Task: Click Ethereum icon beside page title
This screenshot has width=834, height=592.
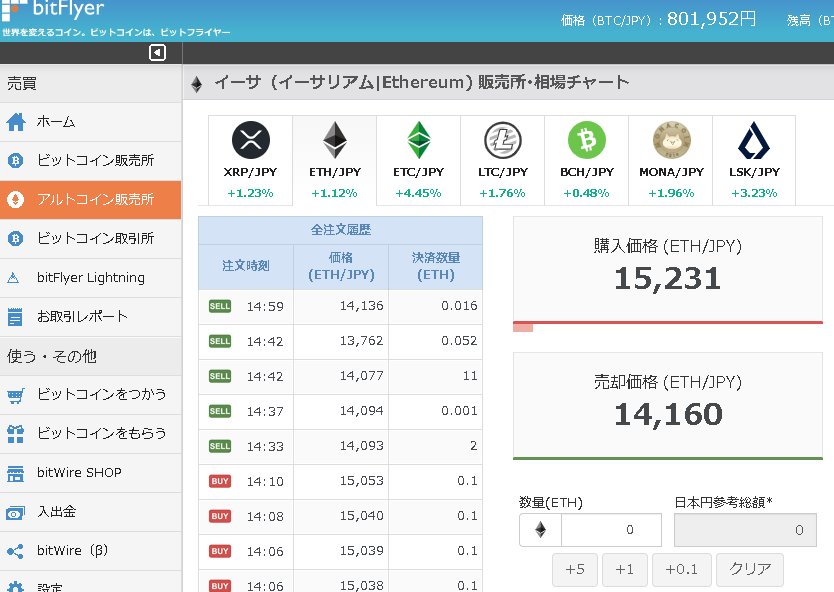Action: pos(197,84)
